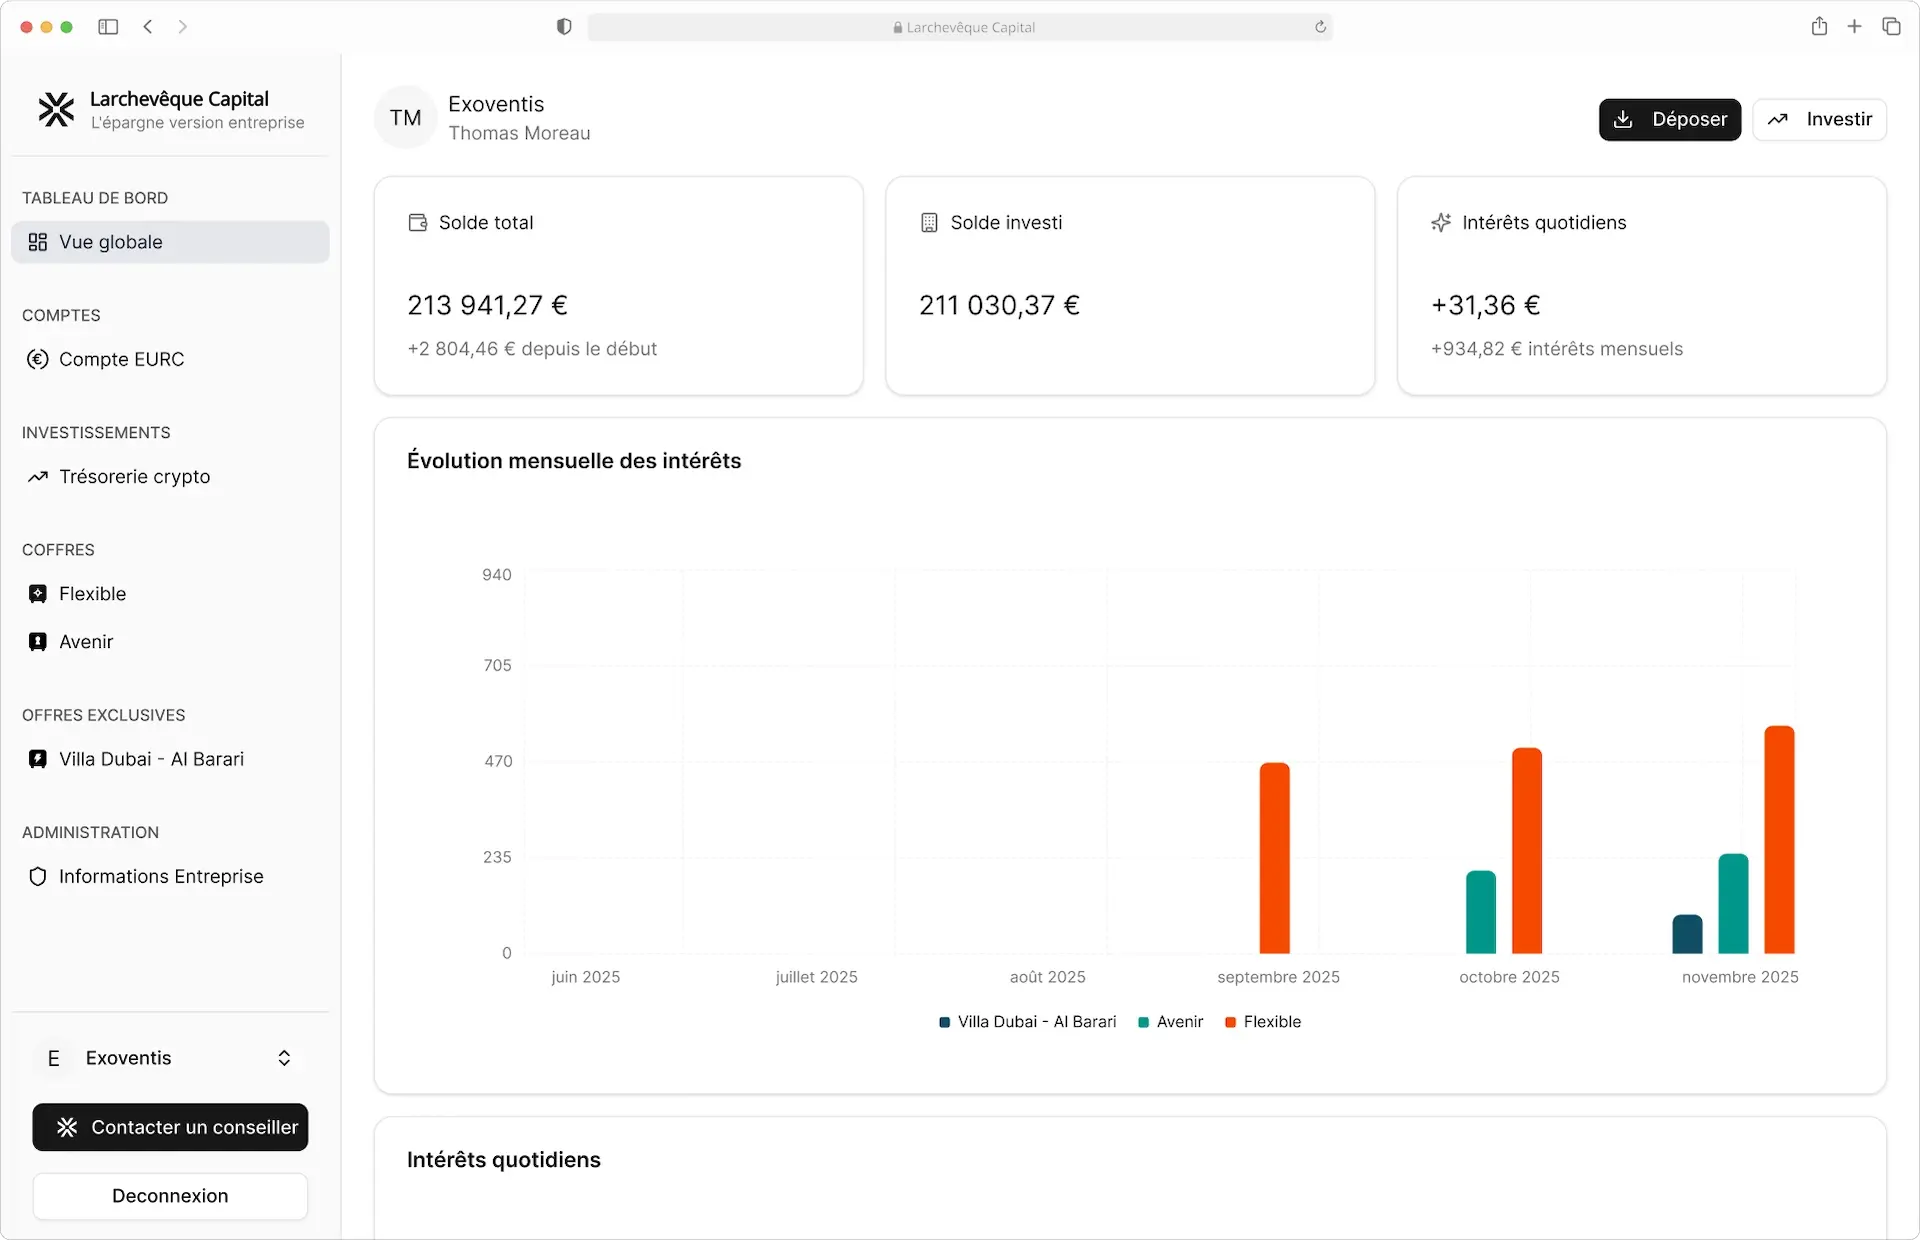The height and width of the screenshot is (1240, 1920).
Task: Click the shield icon for Informations Entreprise
Action: click(x=38, y=877)
